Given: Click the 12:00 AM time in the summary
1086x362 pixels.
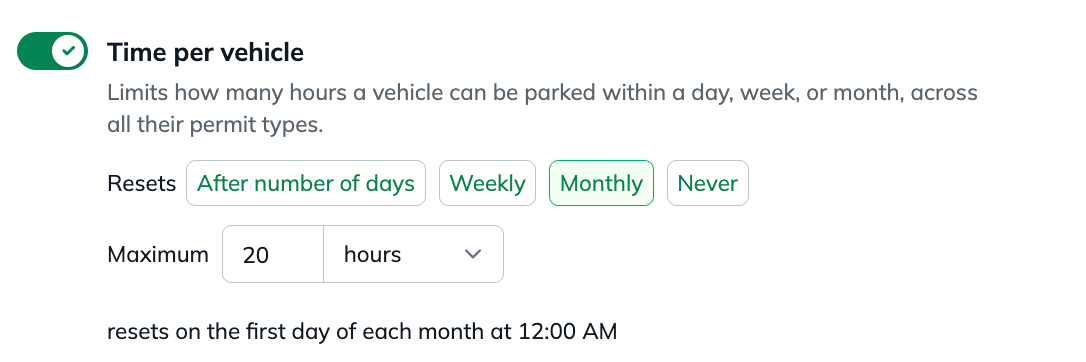Looking at the screenshot, I should pos(567,332).
